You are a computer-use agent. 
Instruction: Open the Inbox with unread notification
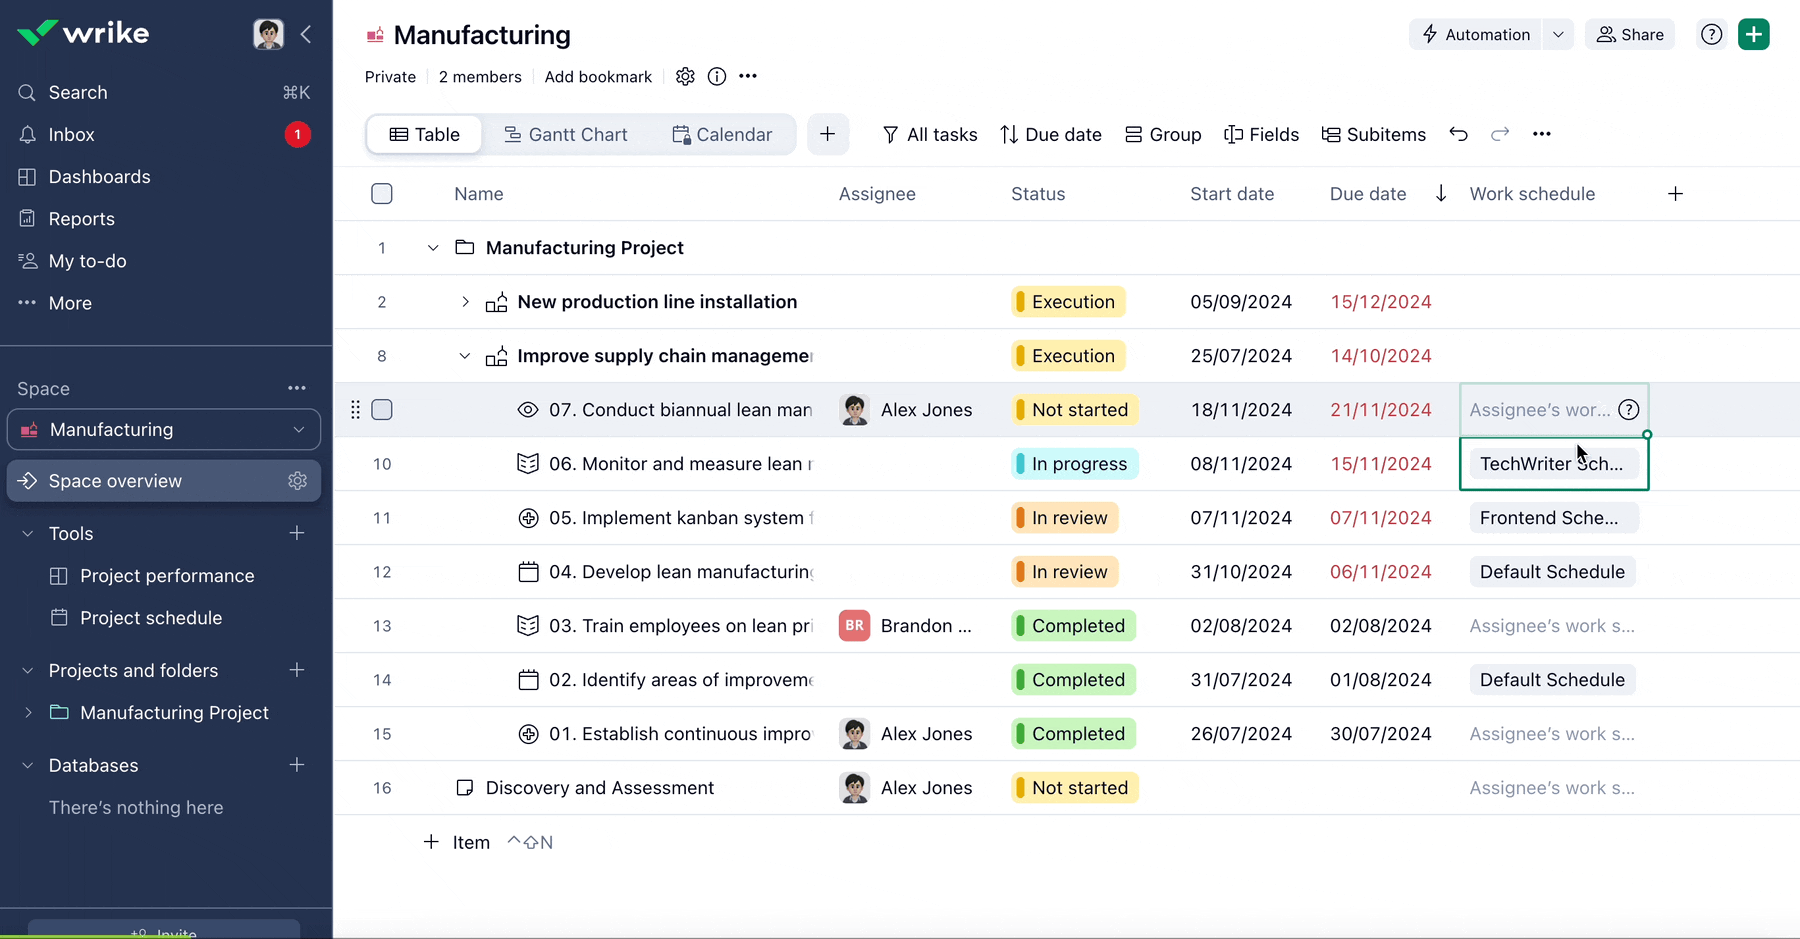[71, 134]
